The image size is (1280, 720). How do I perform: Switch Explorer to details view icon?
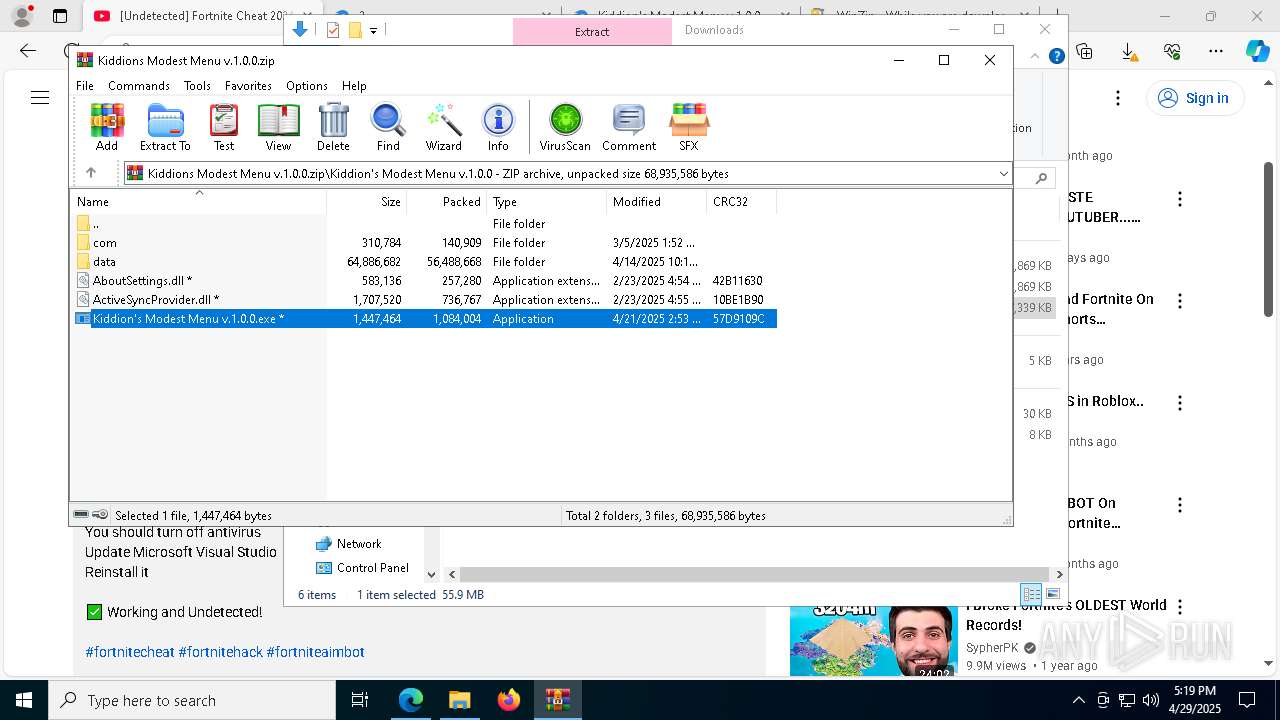click(1031, 594)
